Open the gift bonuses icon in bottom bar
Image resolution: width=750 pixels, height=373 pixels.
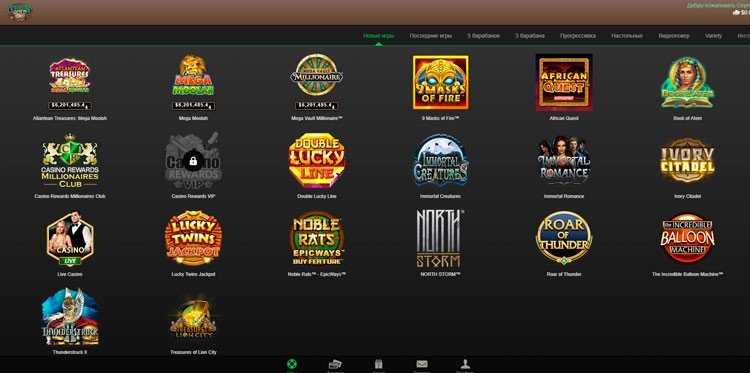378,364
